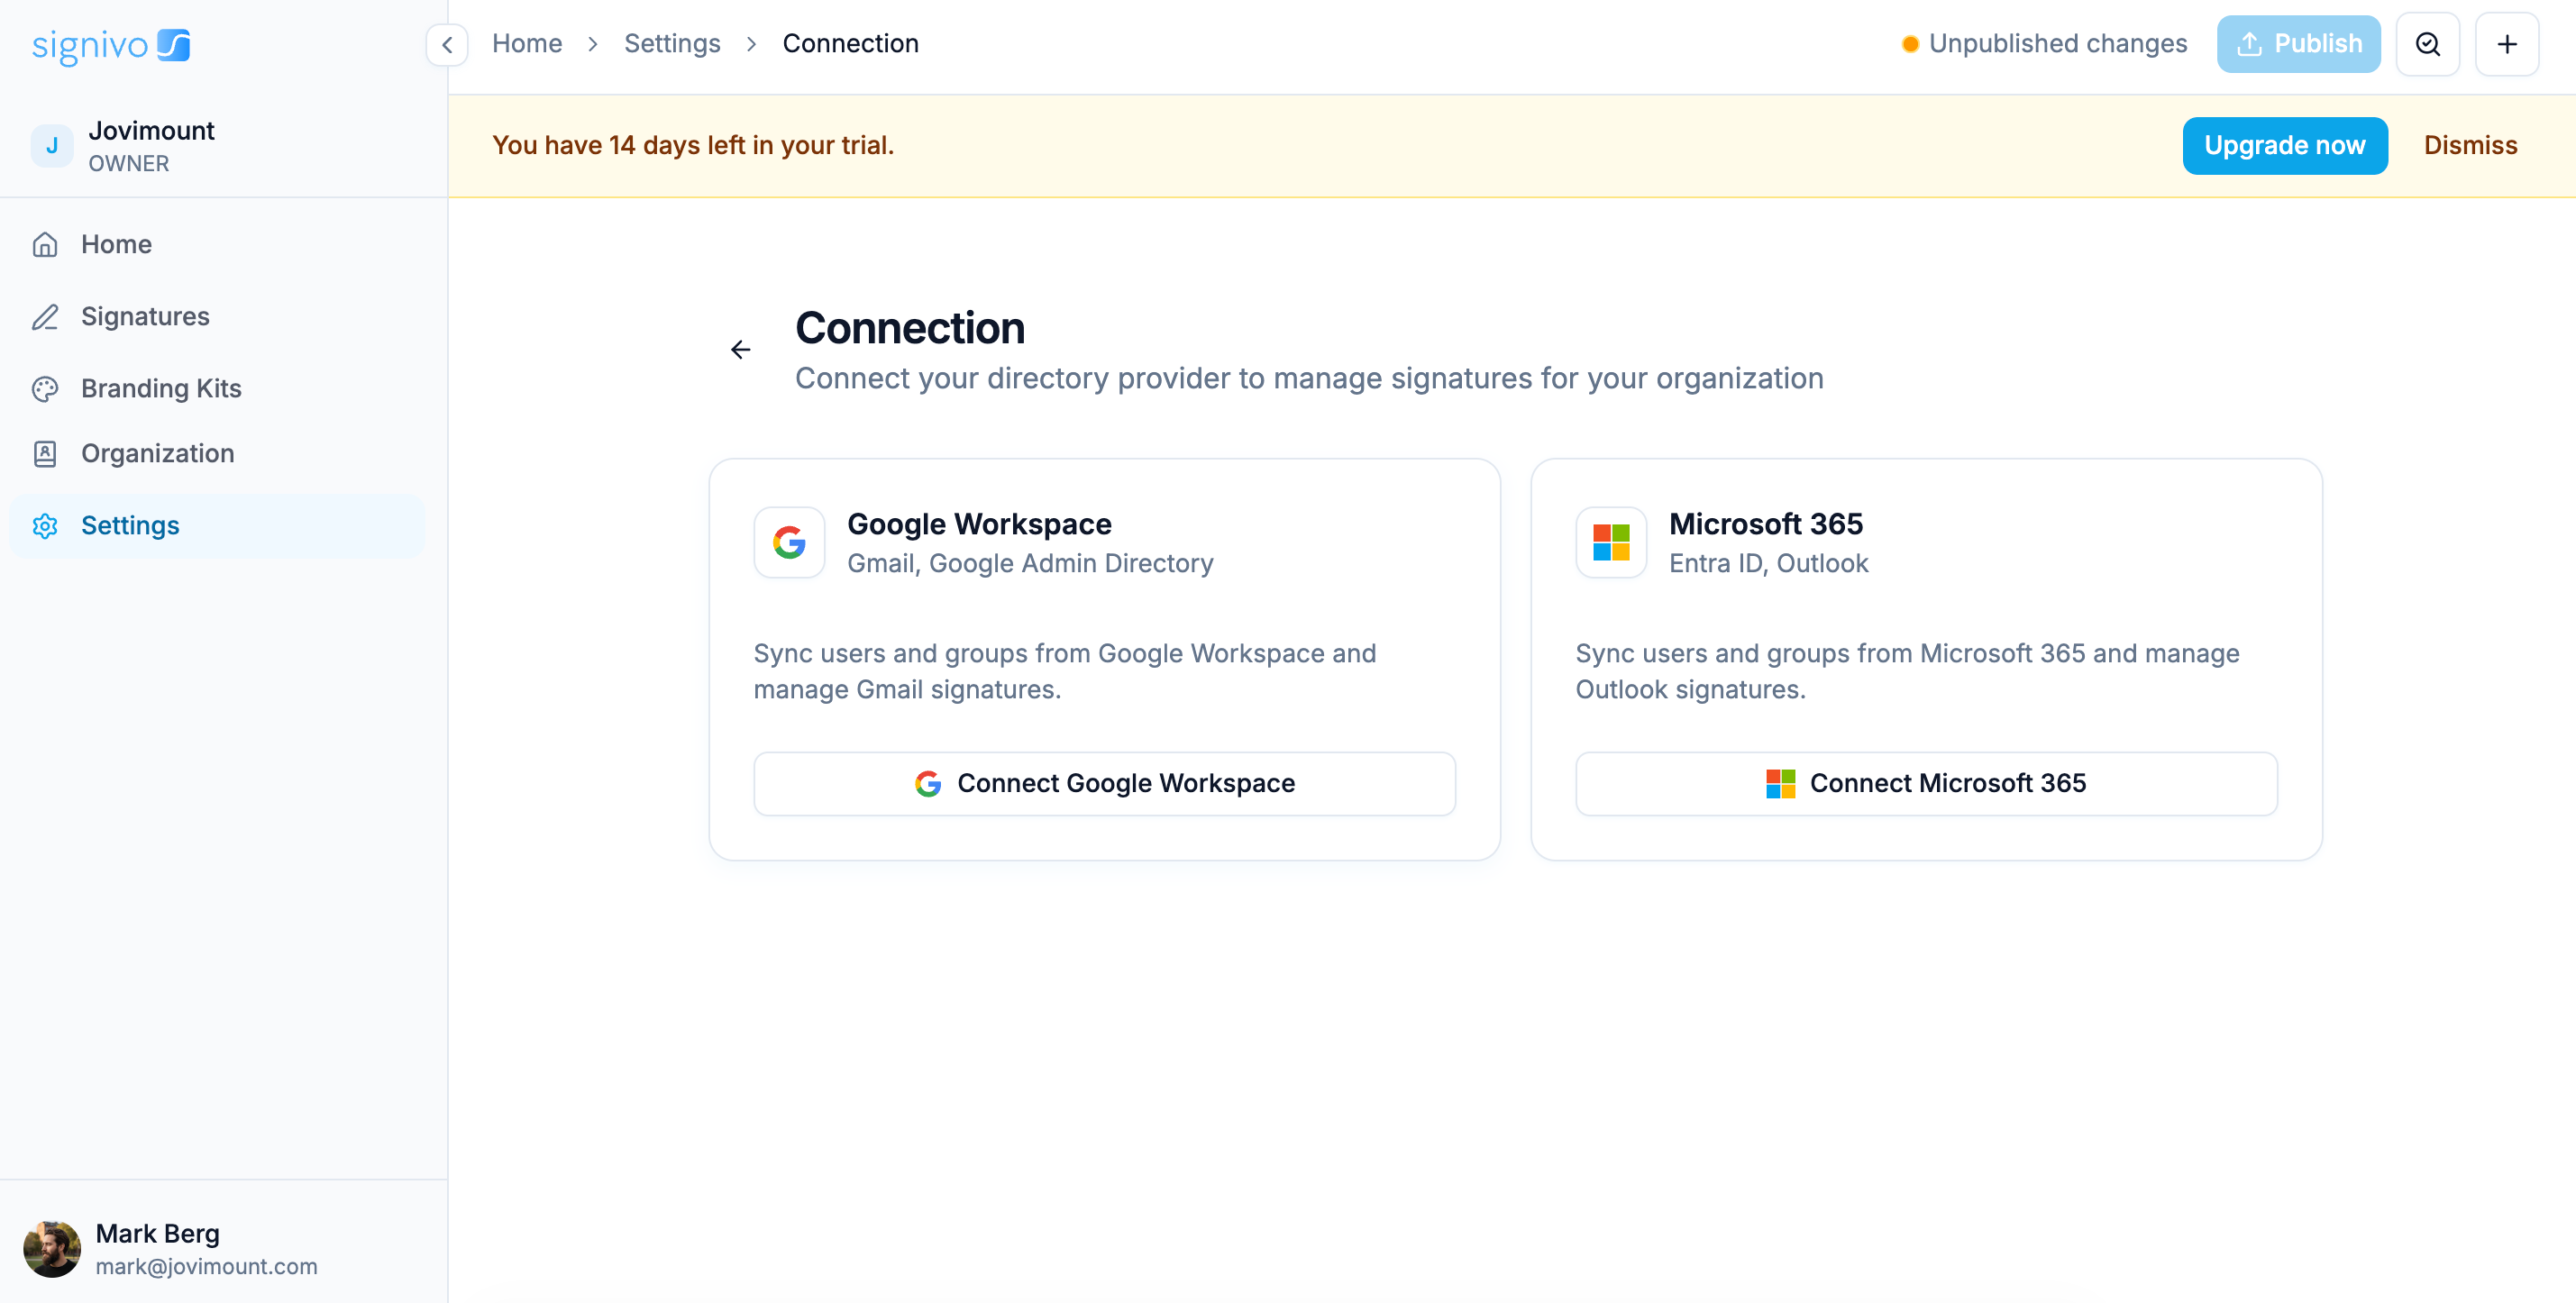This screenshot has height=1303, width=2576.
Task: Click the Signivo logo
Action: click(111, 45)
